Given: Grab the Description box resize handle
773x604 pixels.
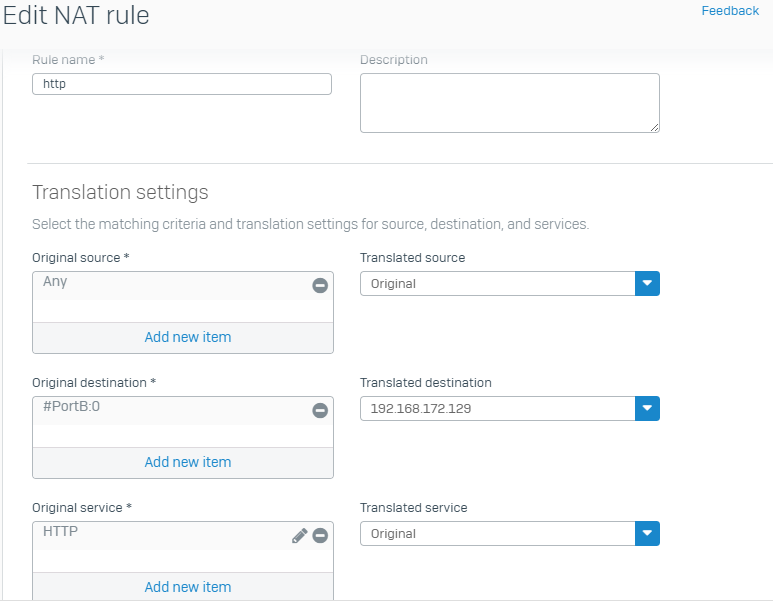Looking at the screenshot, I should point(654,128).
